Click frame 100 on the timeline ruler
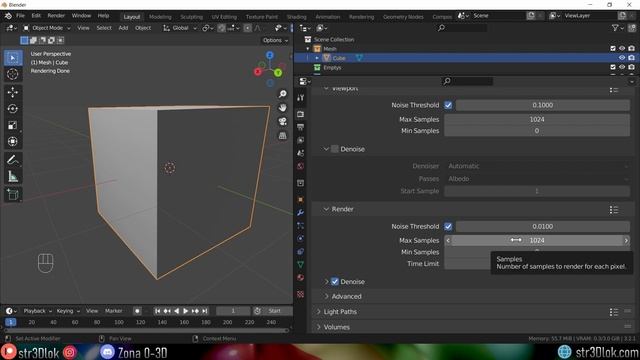 tap(119, 322)
